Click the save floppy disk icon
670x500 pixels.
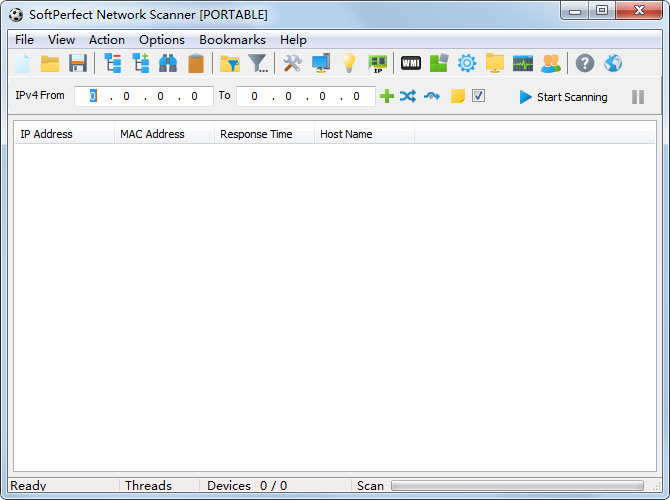[78, 64]
